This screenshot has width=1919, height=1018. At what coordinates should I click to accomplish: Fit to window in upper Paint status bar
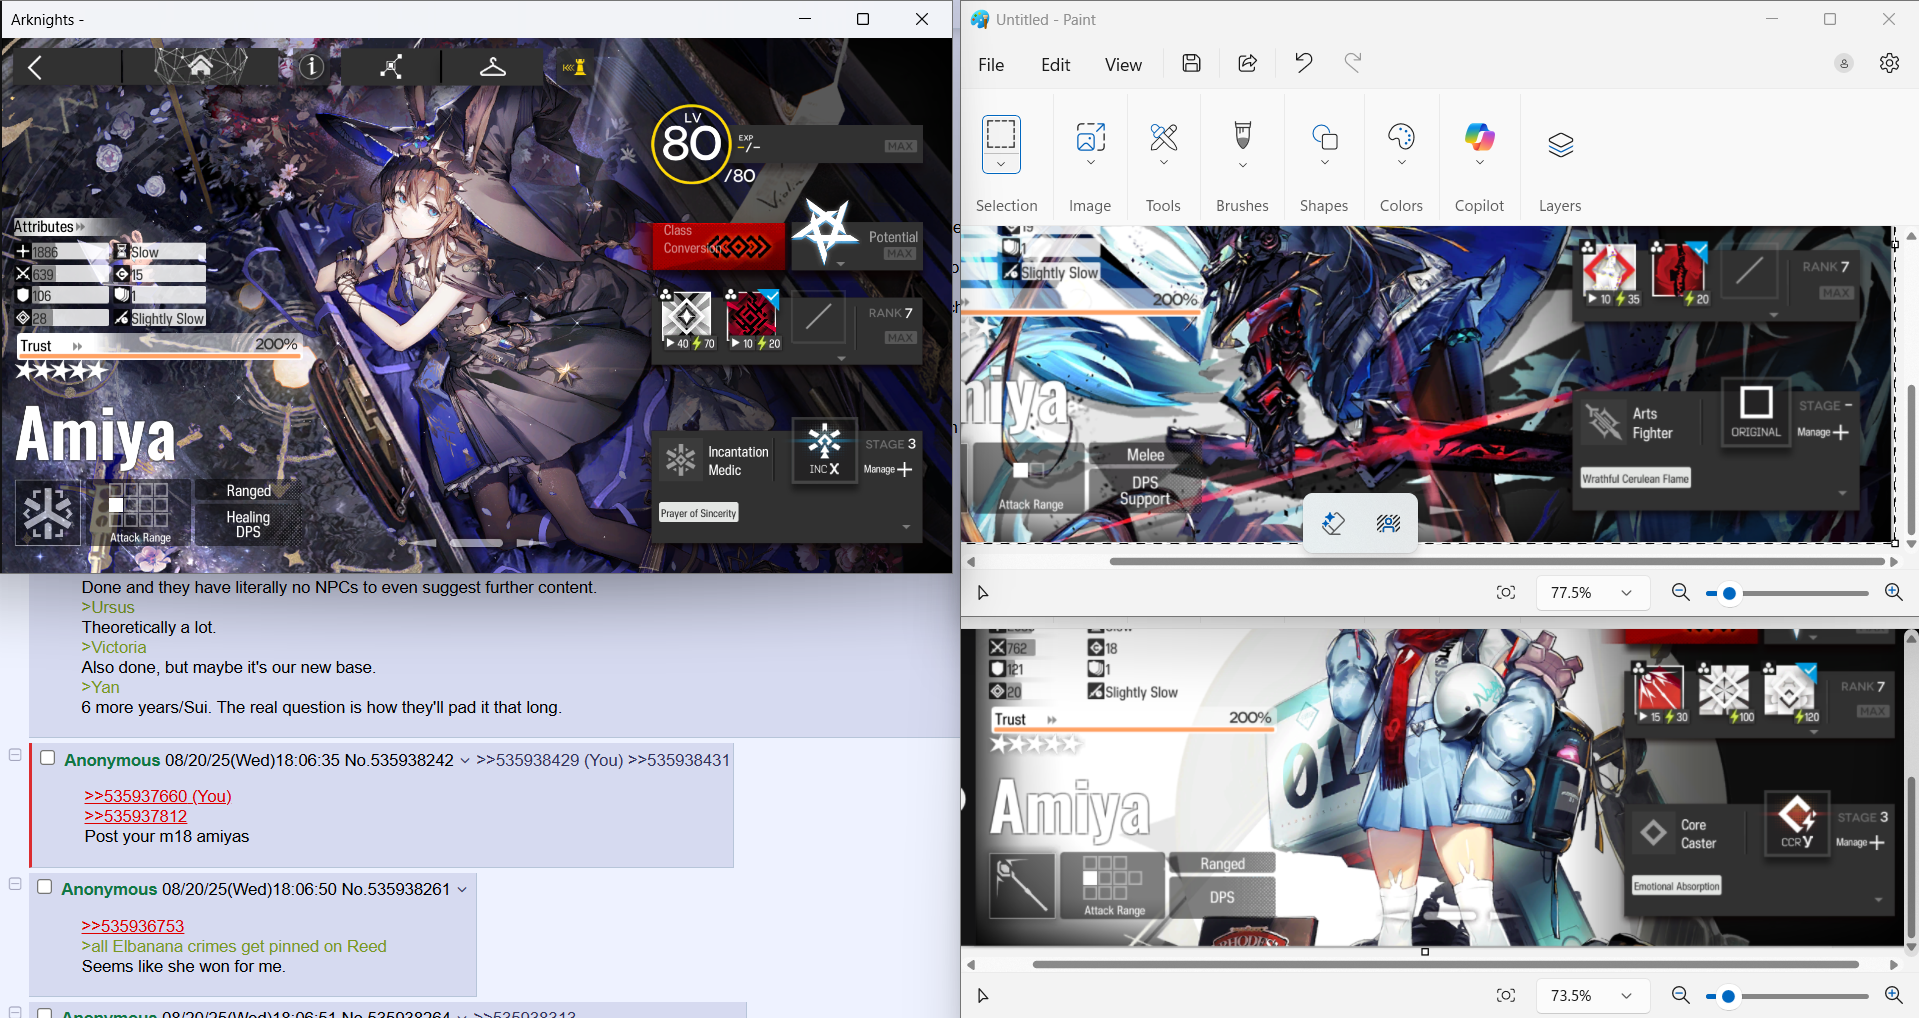(1505, 593)
